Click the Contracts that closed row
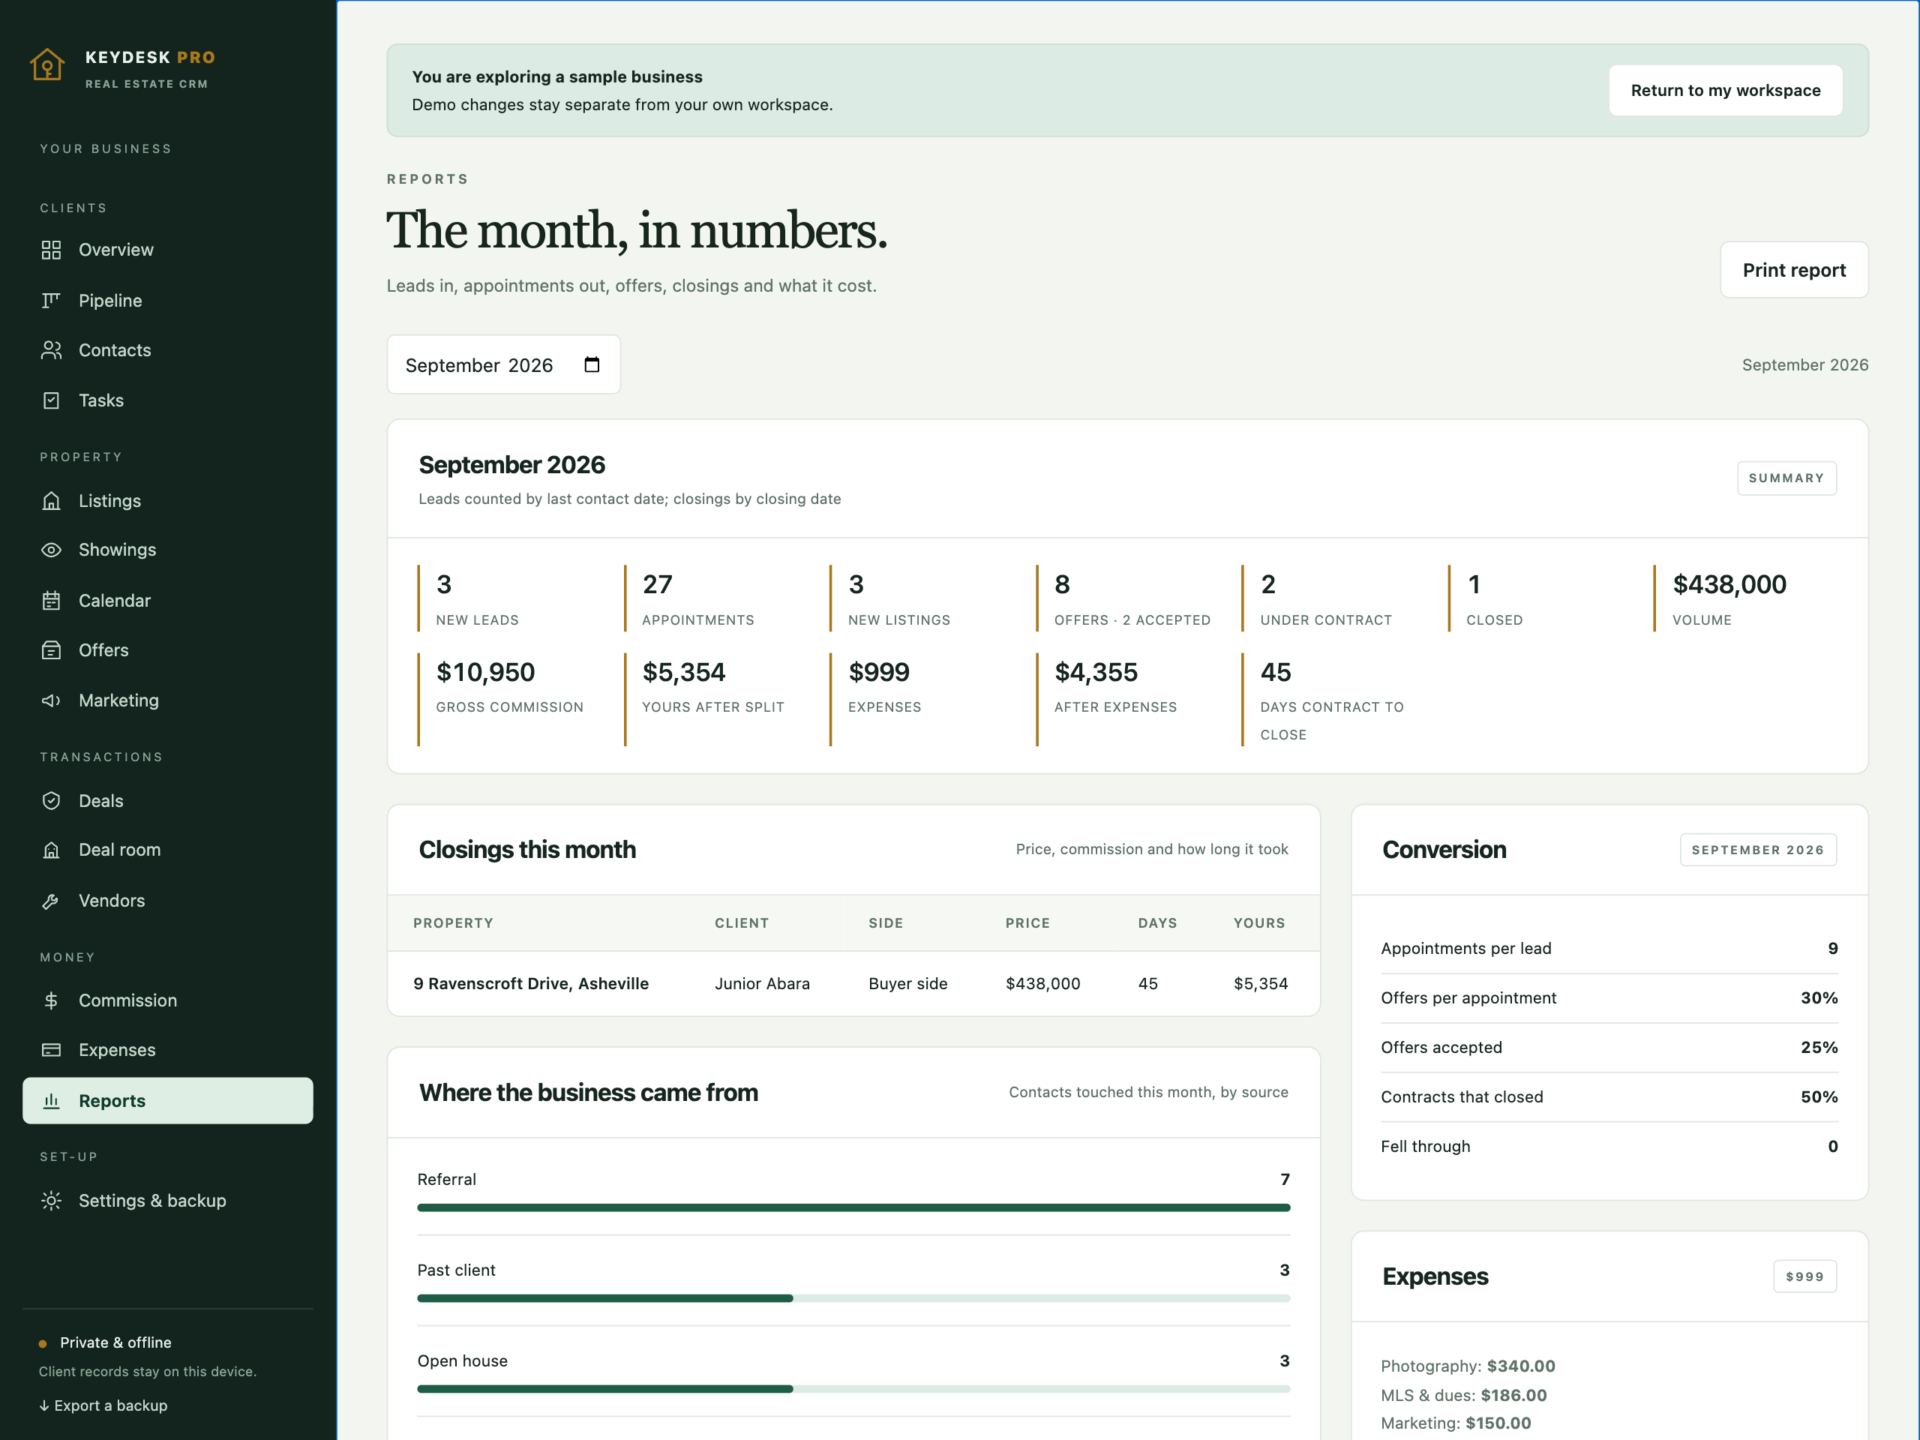The width and height of the screenshot is (1920, 1440). tap(1609, 1097)
